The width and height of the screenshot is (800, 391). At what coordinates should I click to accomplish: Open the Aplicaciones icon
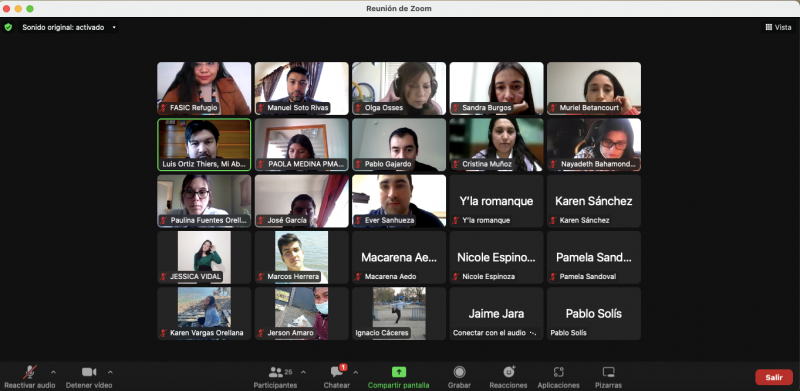point(558,372)
